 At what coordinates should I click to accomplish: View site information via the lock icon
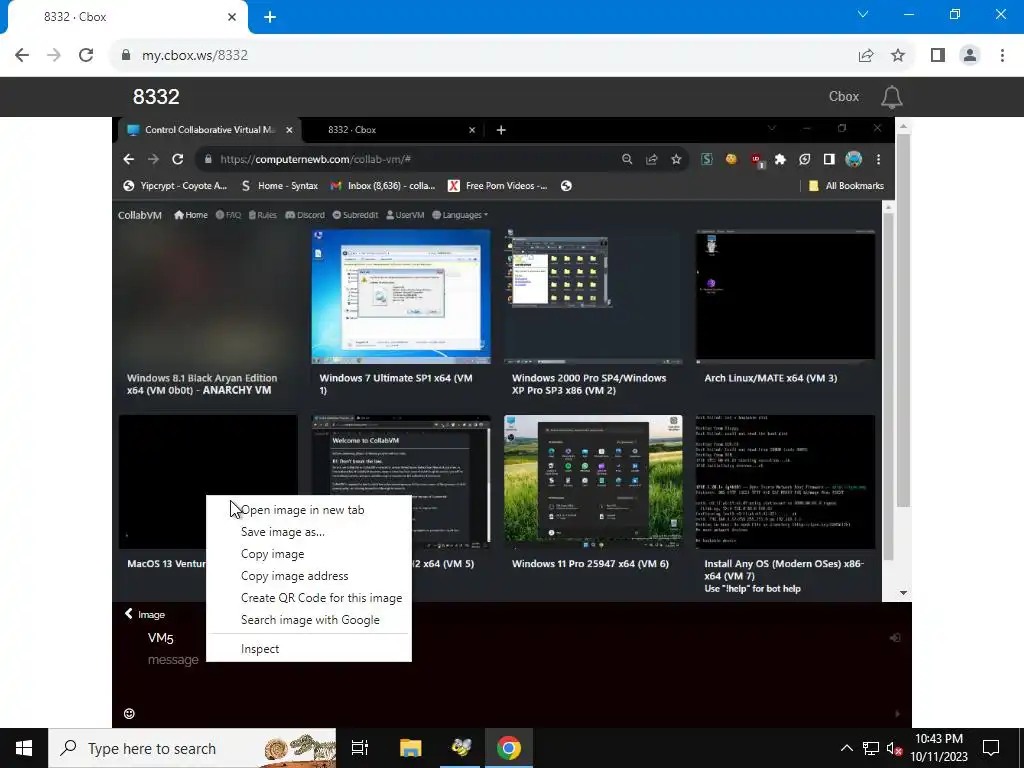(126, 56)
